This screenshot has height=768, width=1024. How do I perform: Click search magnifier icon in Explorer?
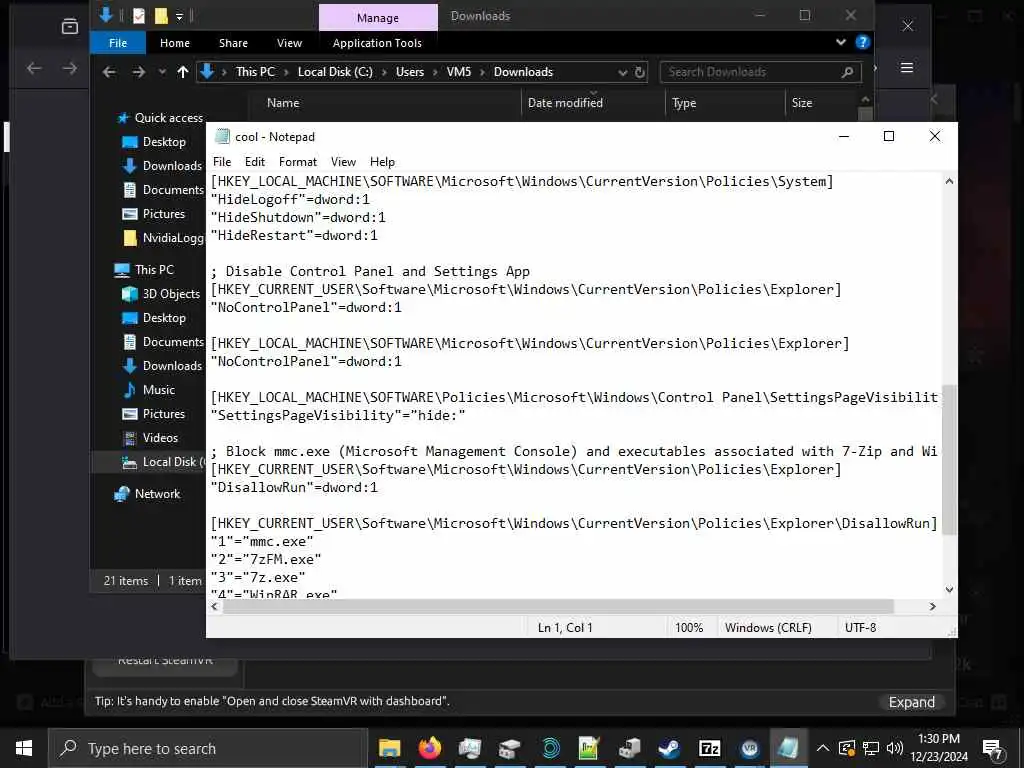847,72
